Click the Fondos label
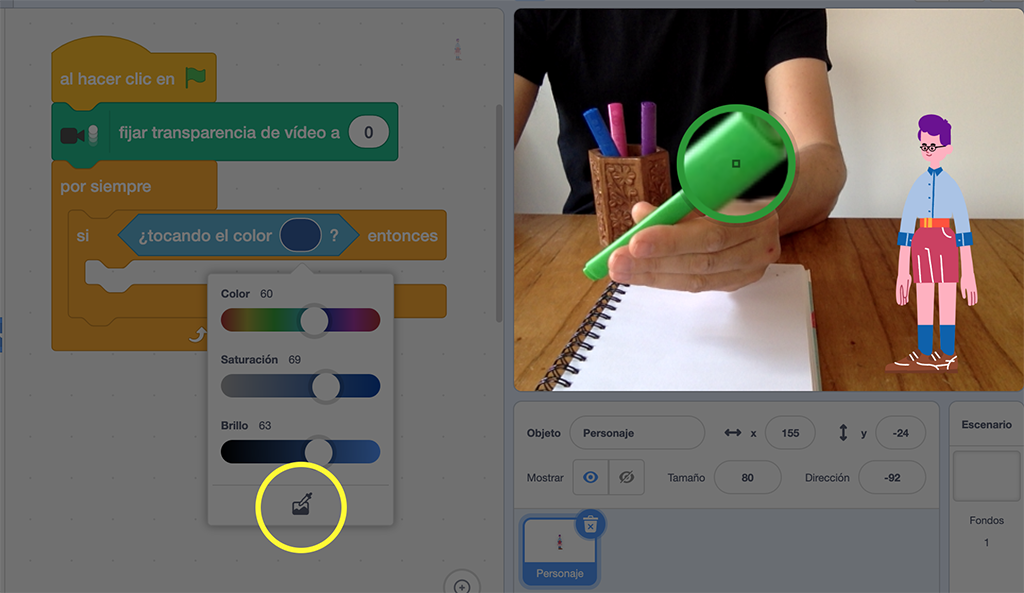 pyautogui.click(x=986, y=521)
